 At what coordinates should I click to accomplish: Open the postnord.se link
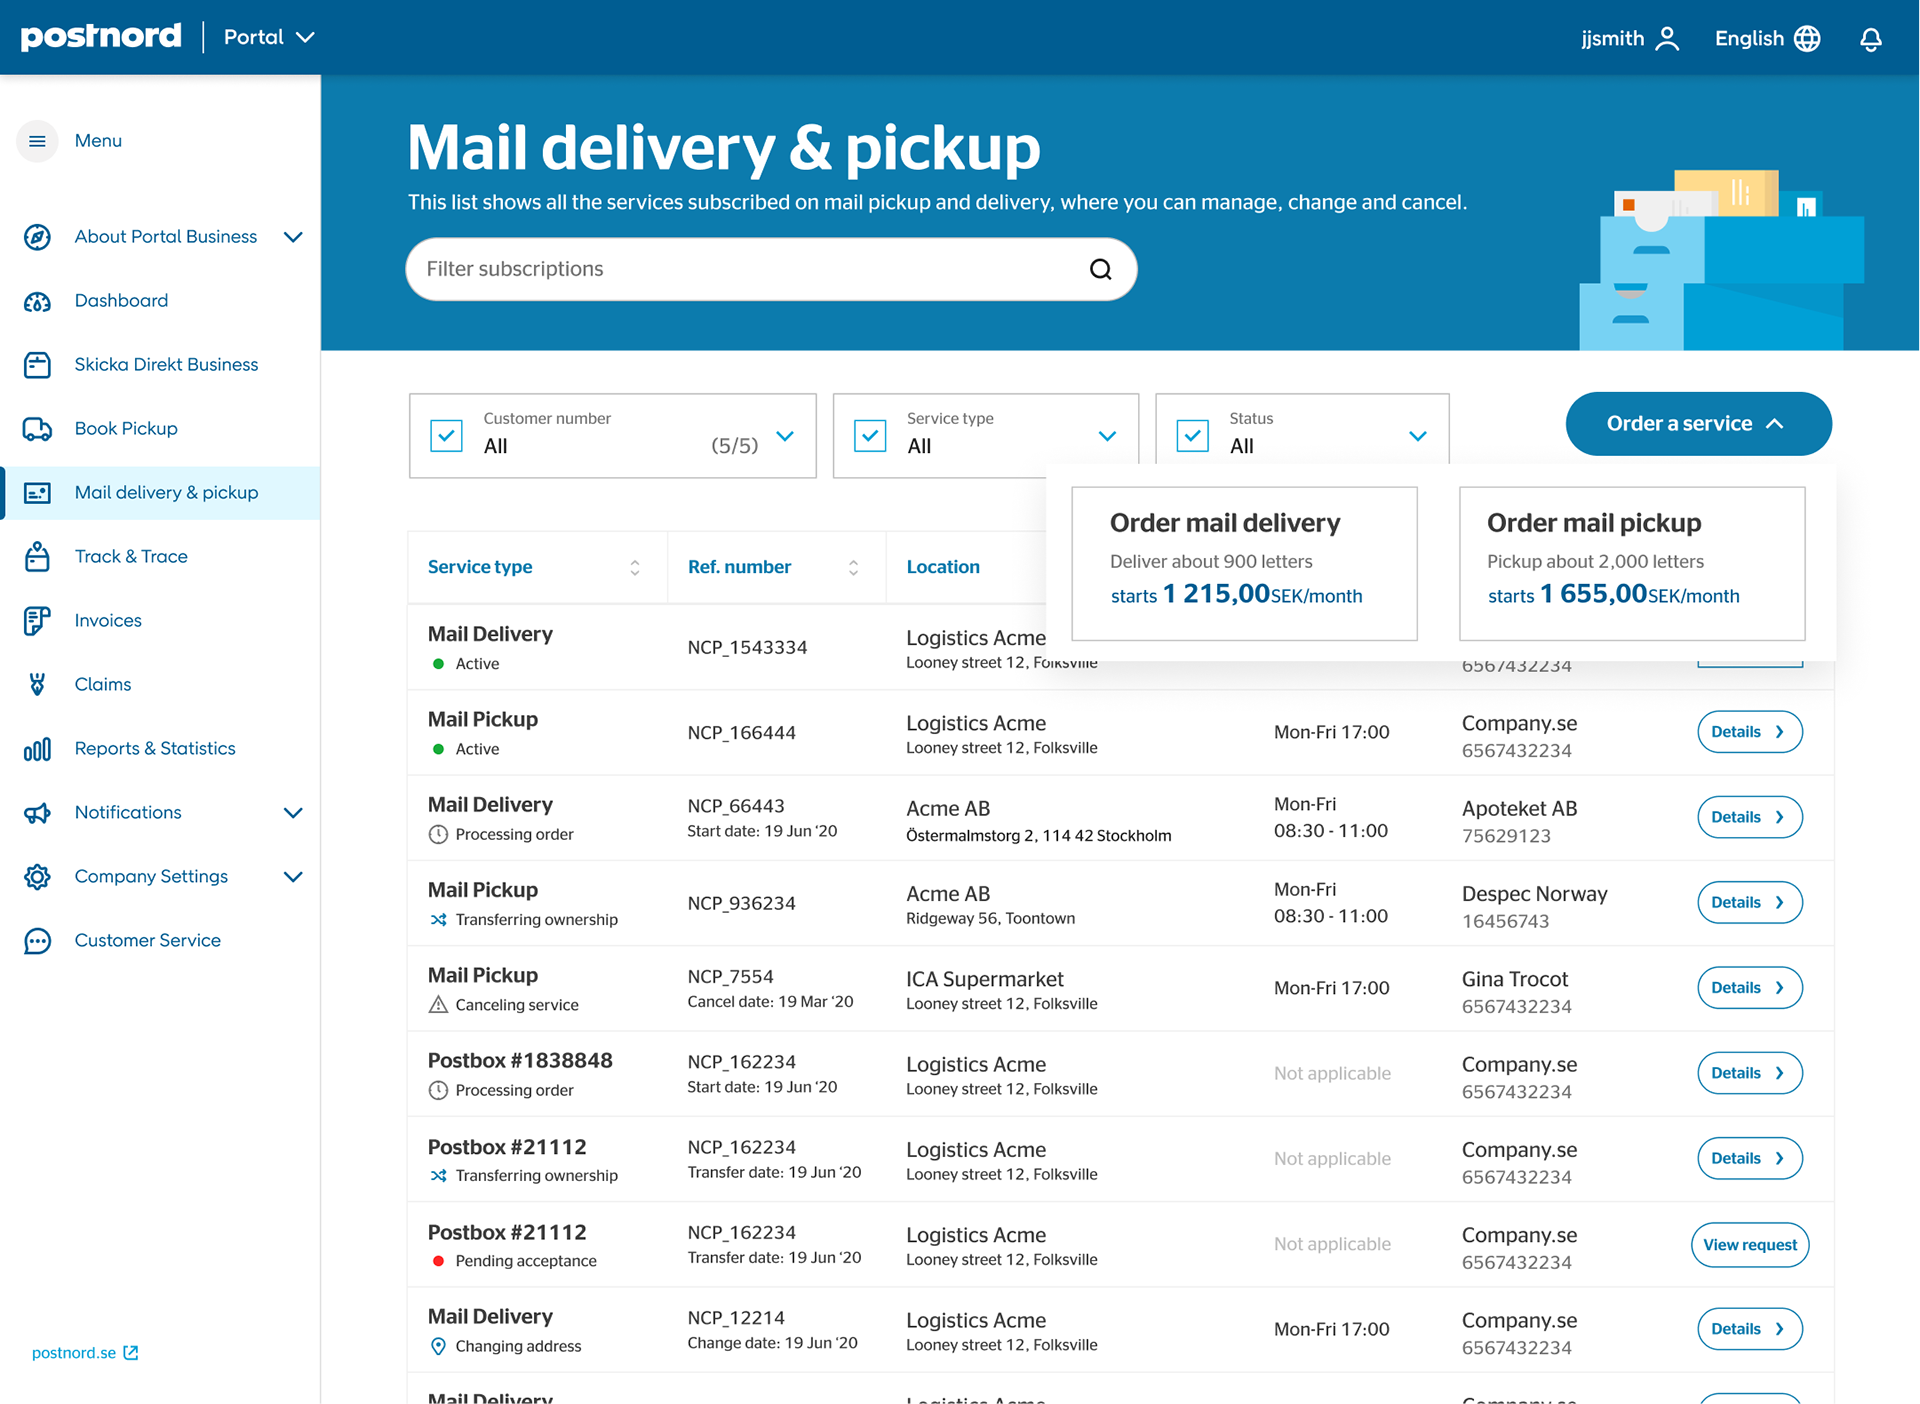(74, 1353)
